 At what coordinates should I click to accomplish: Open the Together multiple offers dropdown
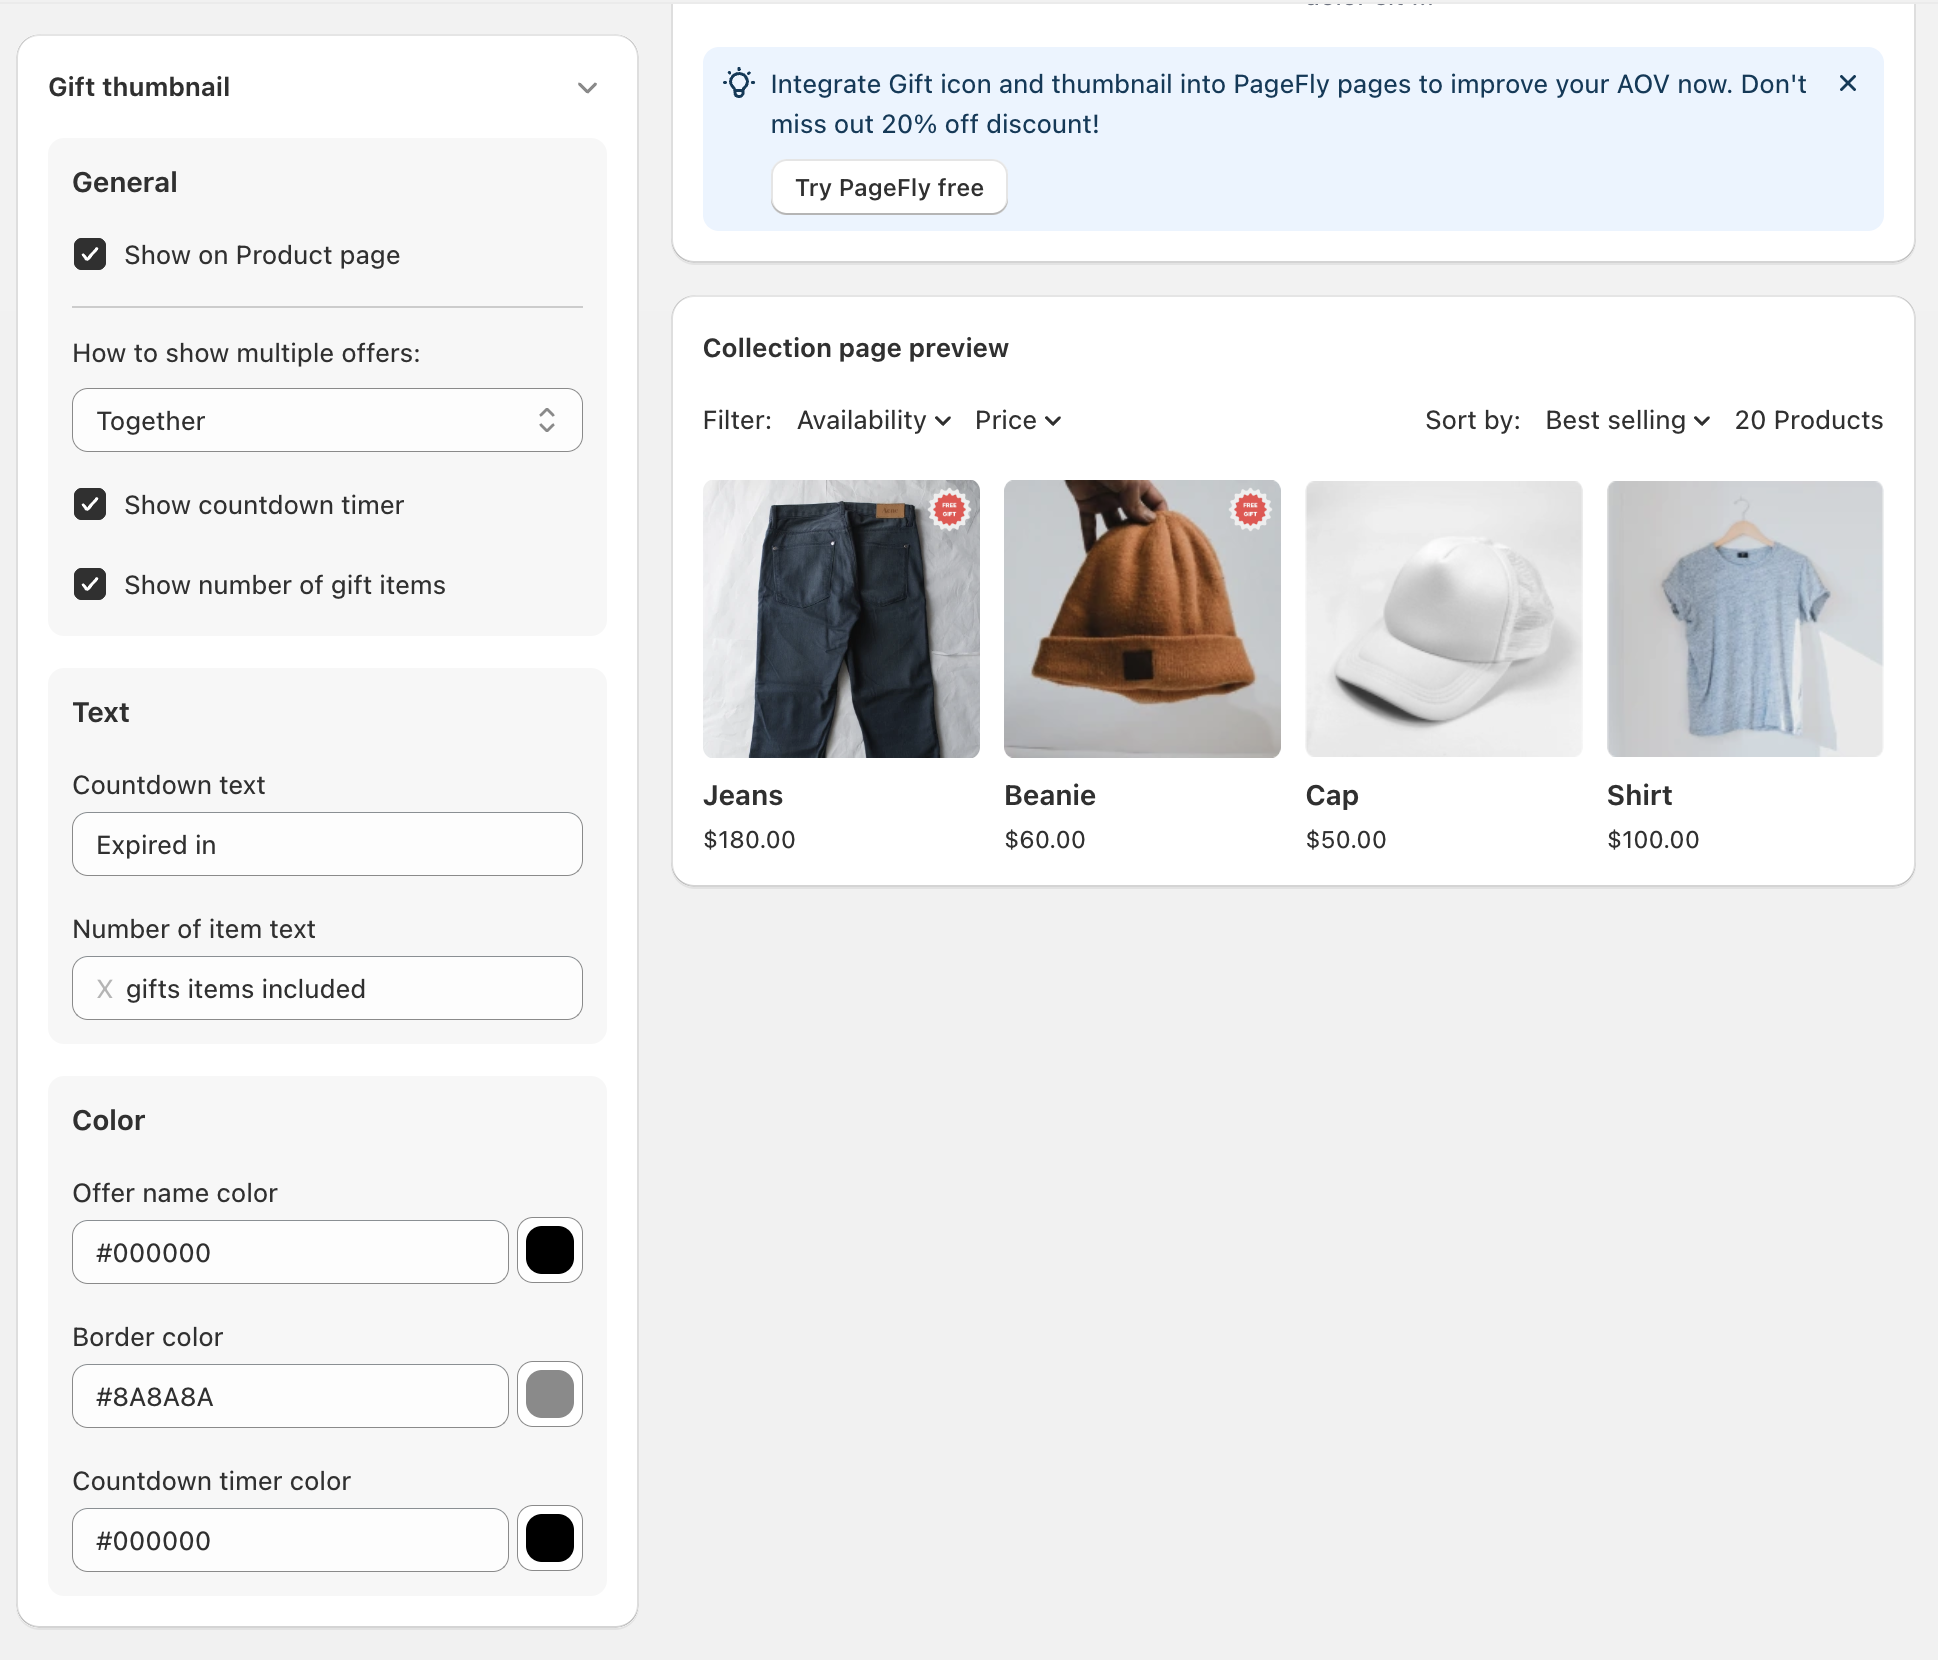click(x=327, y=421)
